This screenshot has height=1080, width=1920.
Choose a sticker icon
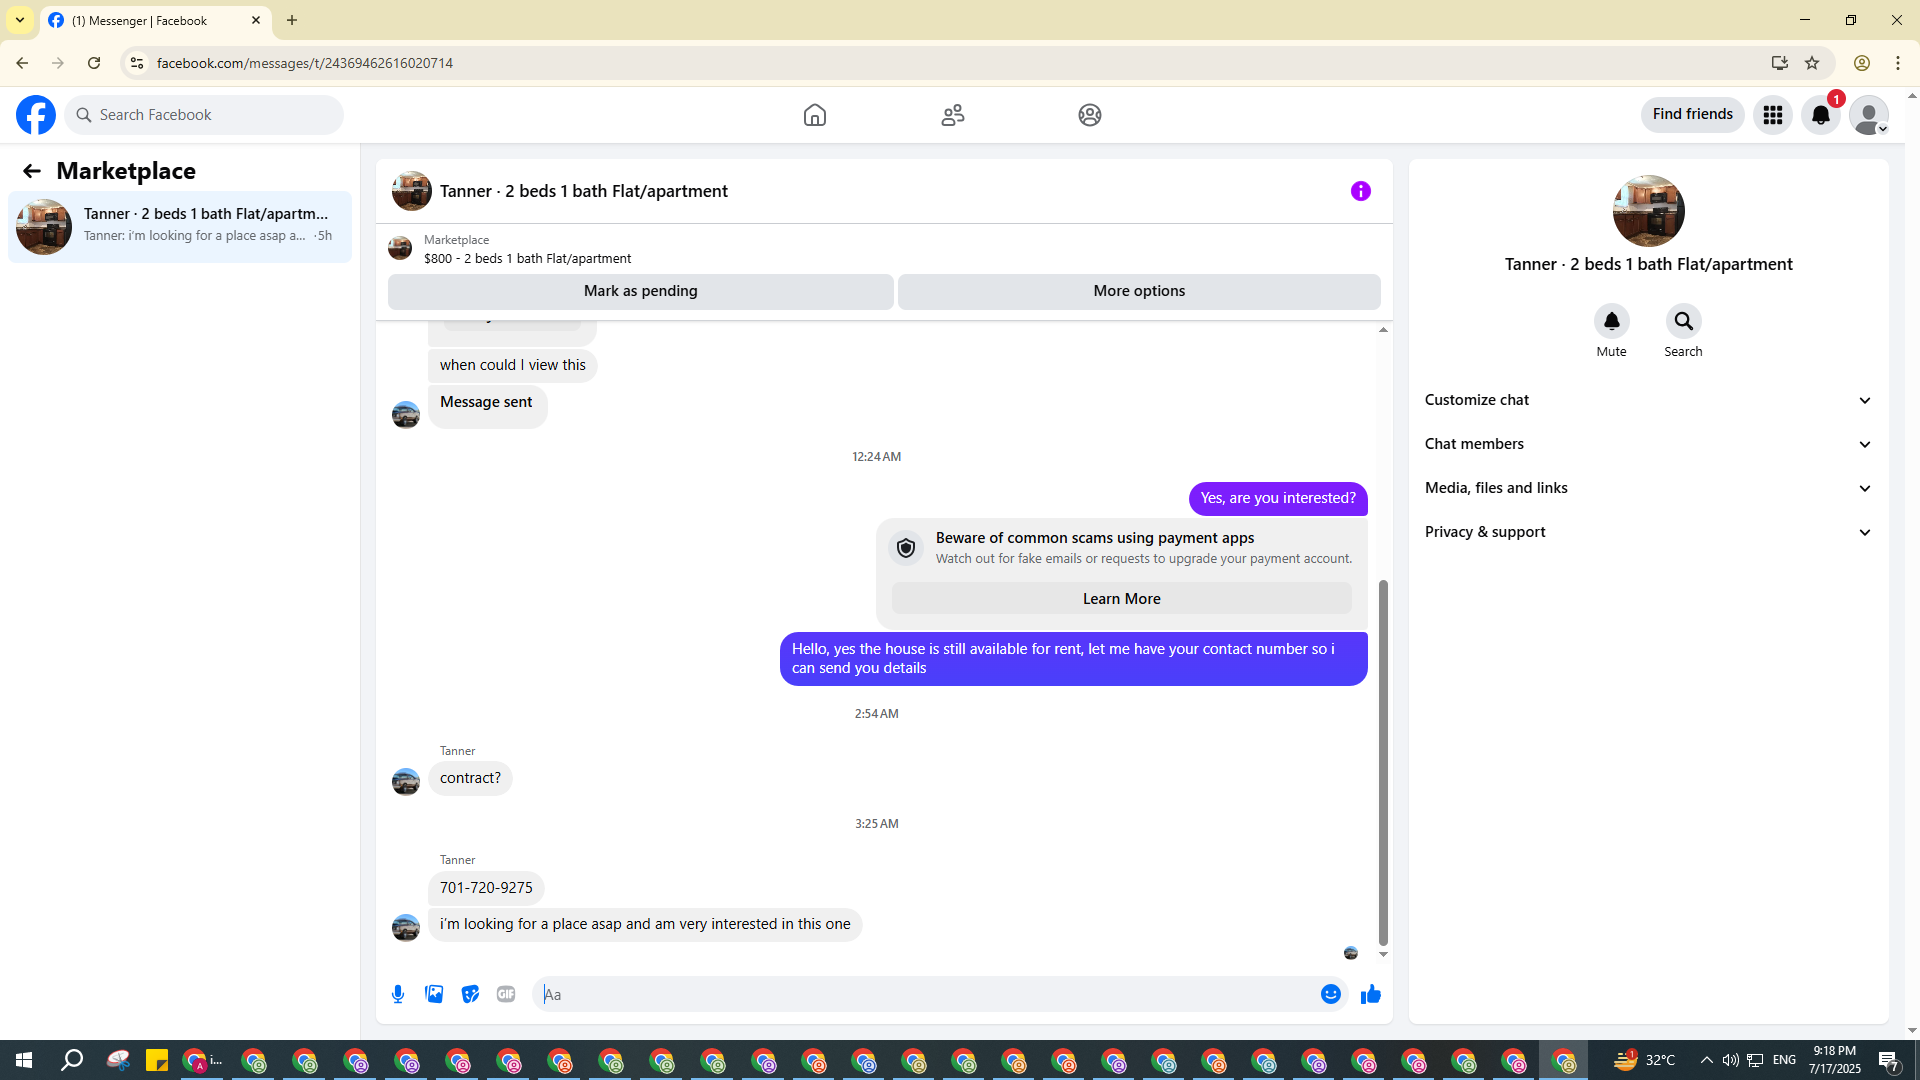(470, 994)
